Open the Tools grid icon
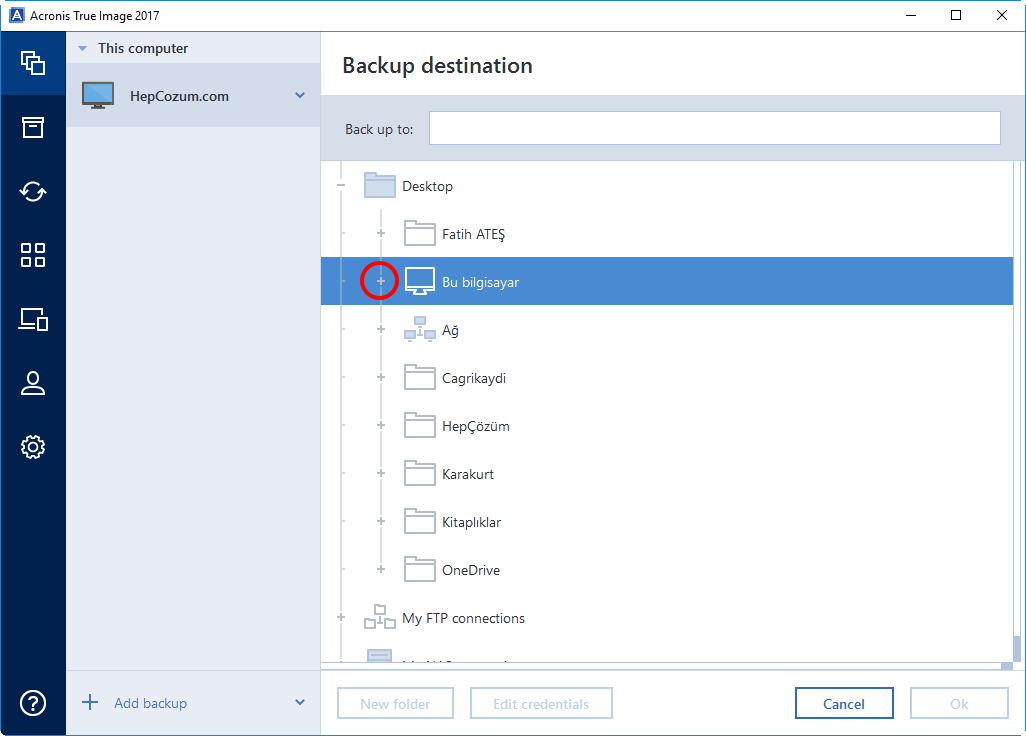The height and width of the screenshot is (736, 1026). coord(33,255)
